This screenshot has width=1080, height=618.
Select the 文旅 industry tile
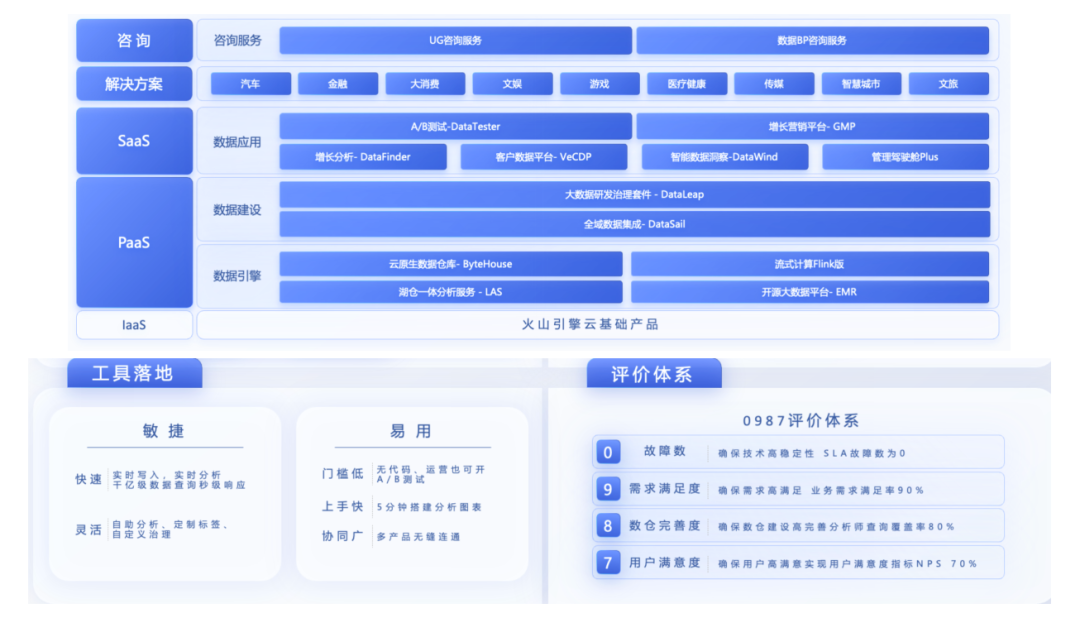948,84
